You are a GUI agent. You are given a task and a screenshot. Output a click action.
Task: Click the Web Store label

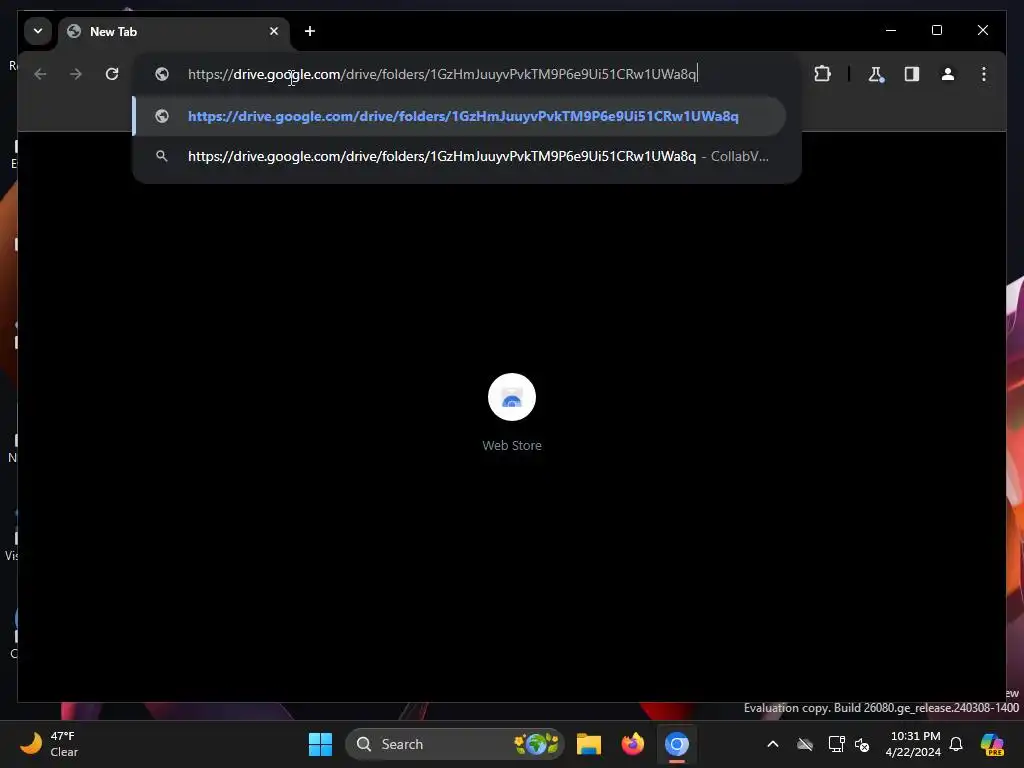click(x=512, y=445)
